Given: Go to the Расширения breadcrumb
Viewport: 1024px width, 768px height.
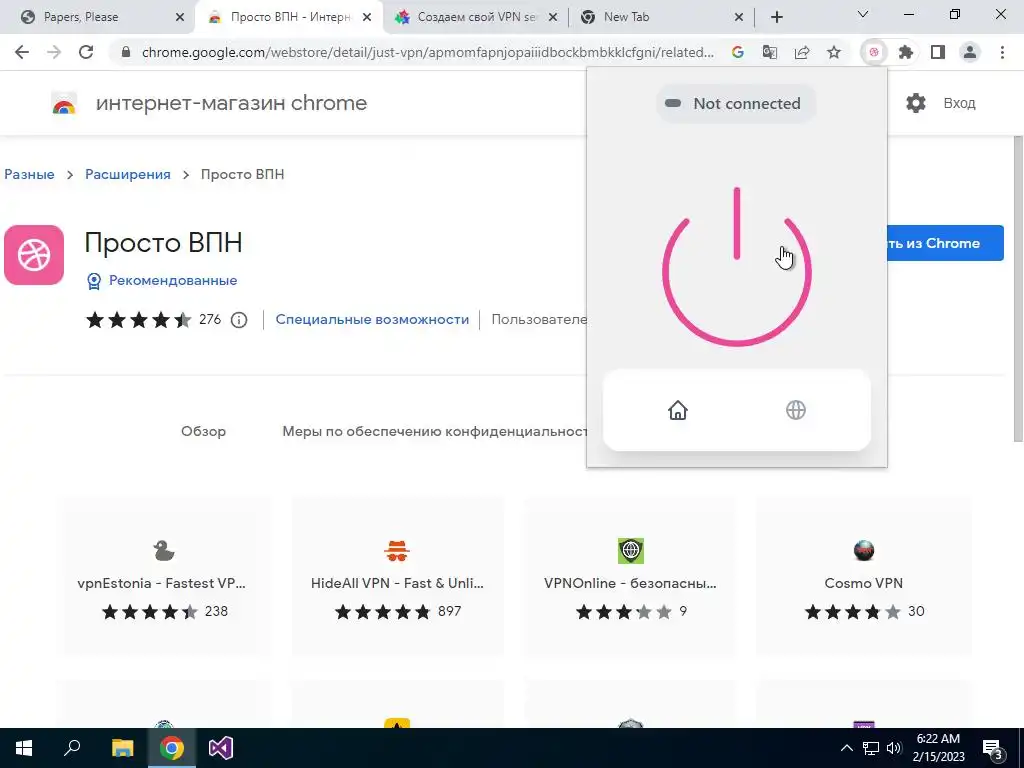Looking at the screenshot, I should (x=128, y=174).
